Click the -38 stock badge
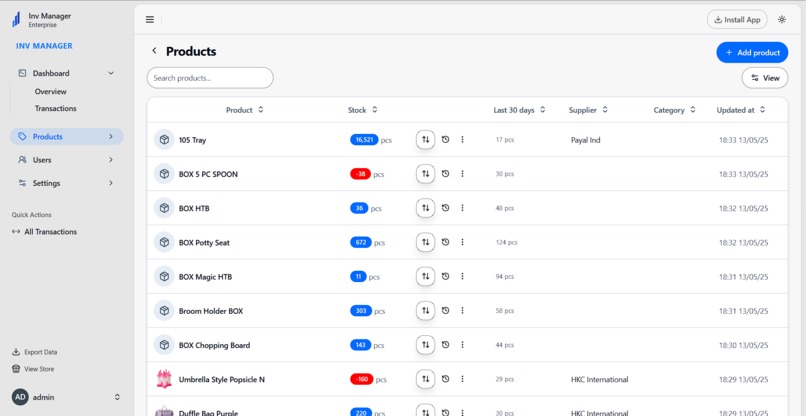The image size is (806, 416). pyautogui.click(x=360, y=174)
